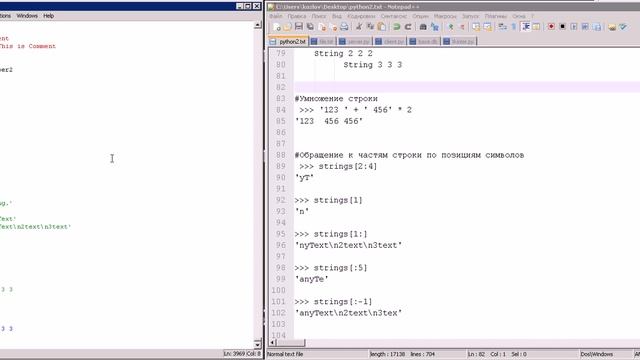This screenshot has width=640, height=360.
Task: Click the line '>>> strings[1:]'
Action: 331,234
